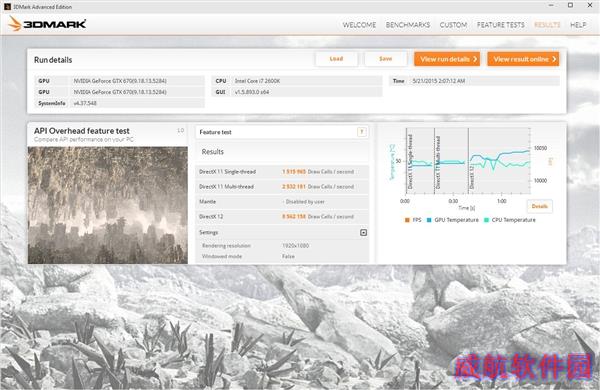Screen dimensions: 600x390
Task: Click the 3DMark window title bar icon
Action: pos(7,7)
